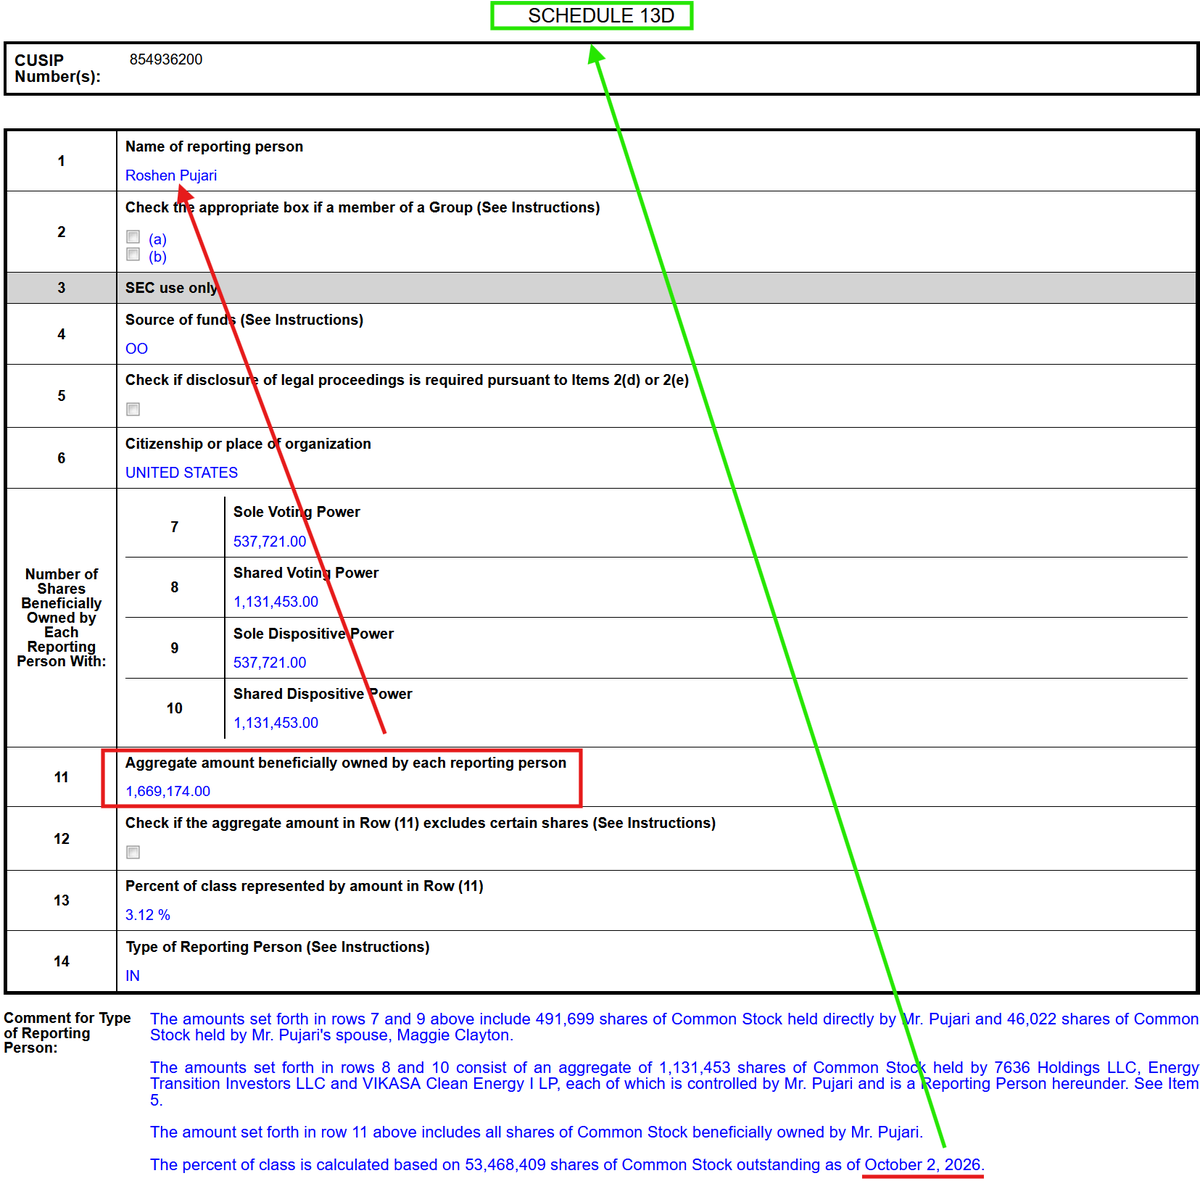Click the "Number of Shares Beneficially Owned" side label
This screenshot has height=1189, width=1200.
[x=61, y=618]
